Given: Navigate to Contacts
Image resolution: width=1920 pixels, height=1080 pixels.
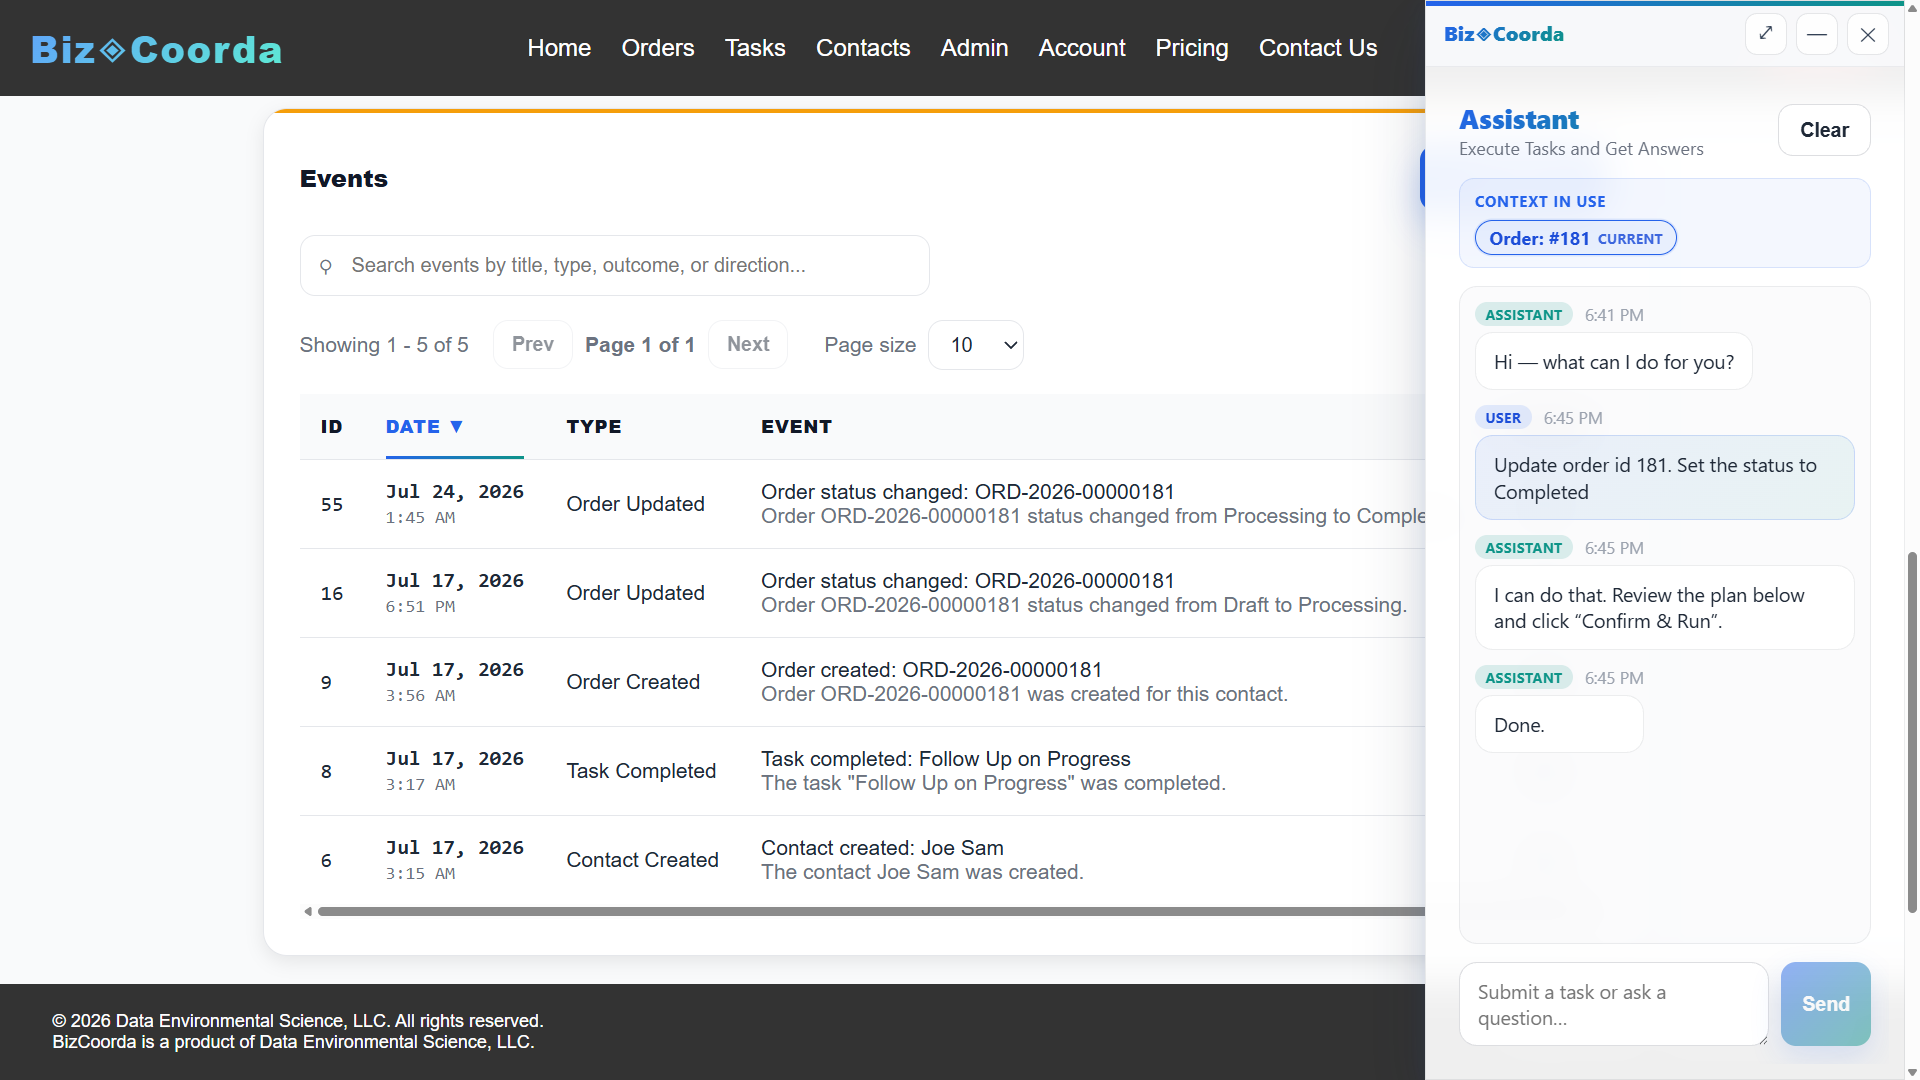Looking at the screenshot, I should point(863,48).
